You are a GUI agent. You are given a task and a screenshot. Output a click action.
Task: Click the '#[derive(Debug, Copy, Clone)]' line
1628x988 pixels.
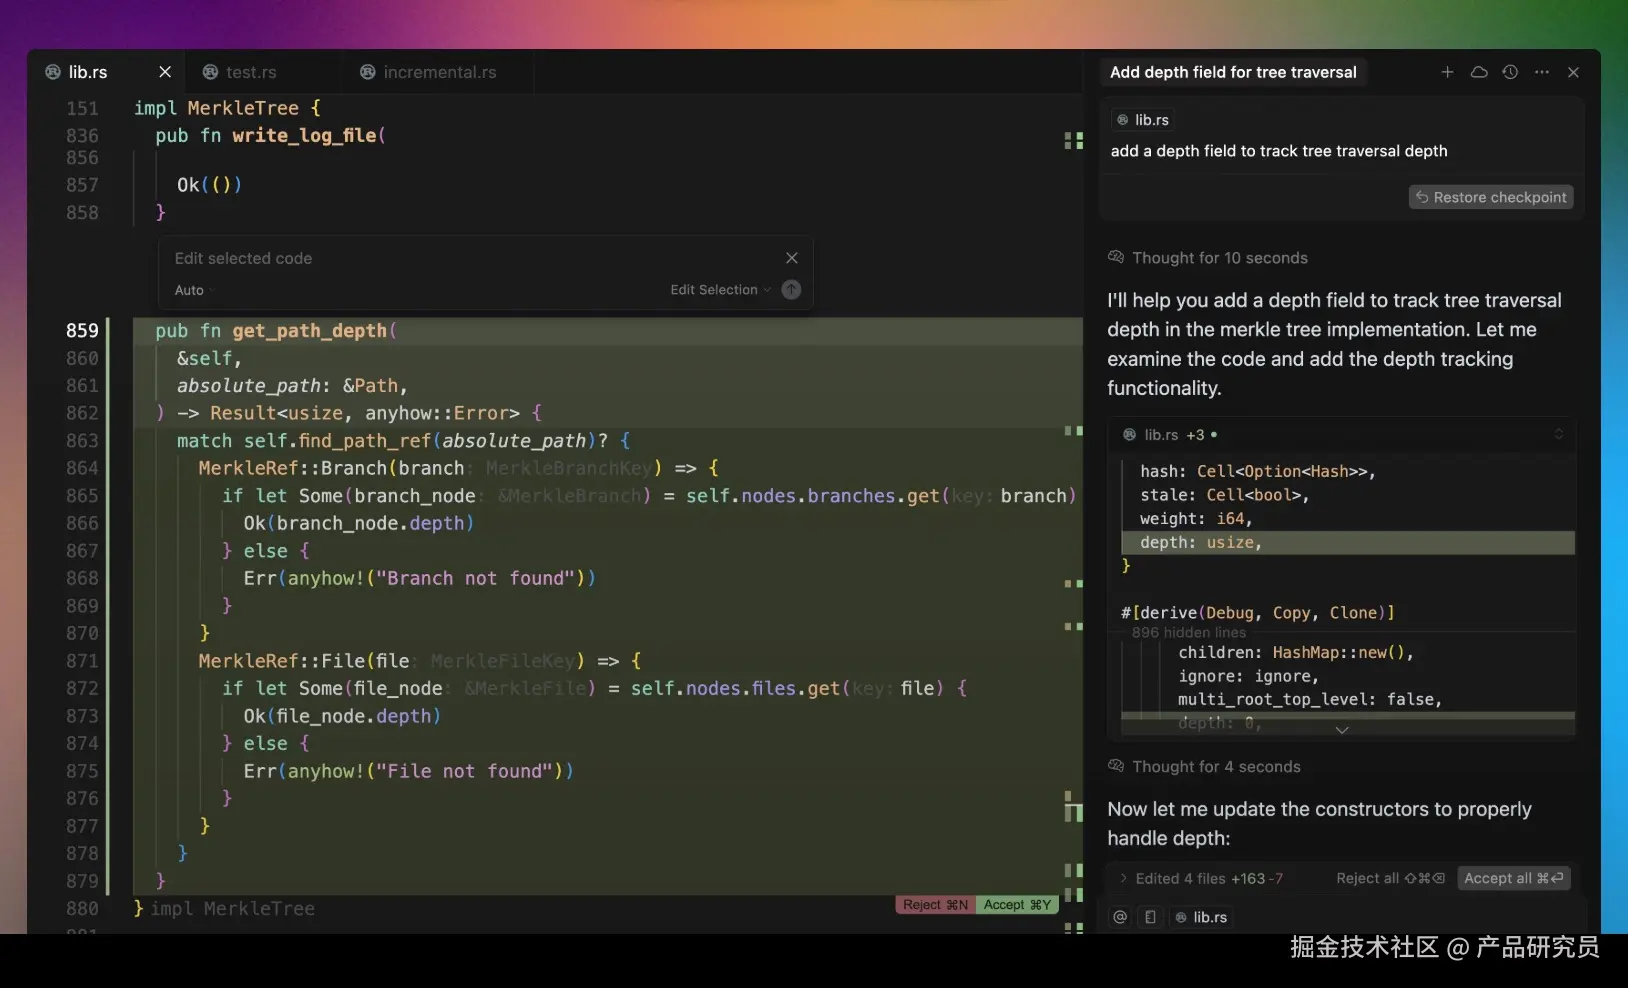click(x=1258, y=613)
